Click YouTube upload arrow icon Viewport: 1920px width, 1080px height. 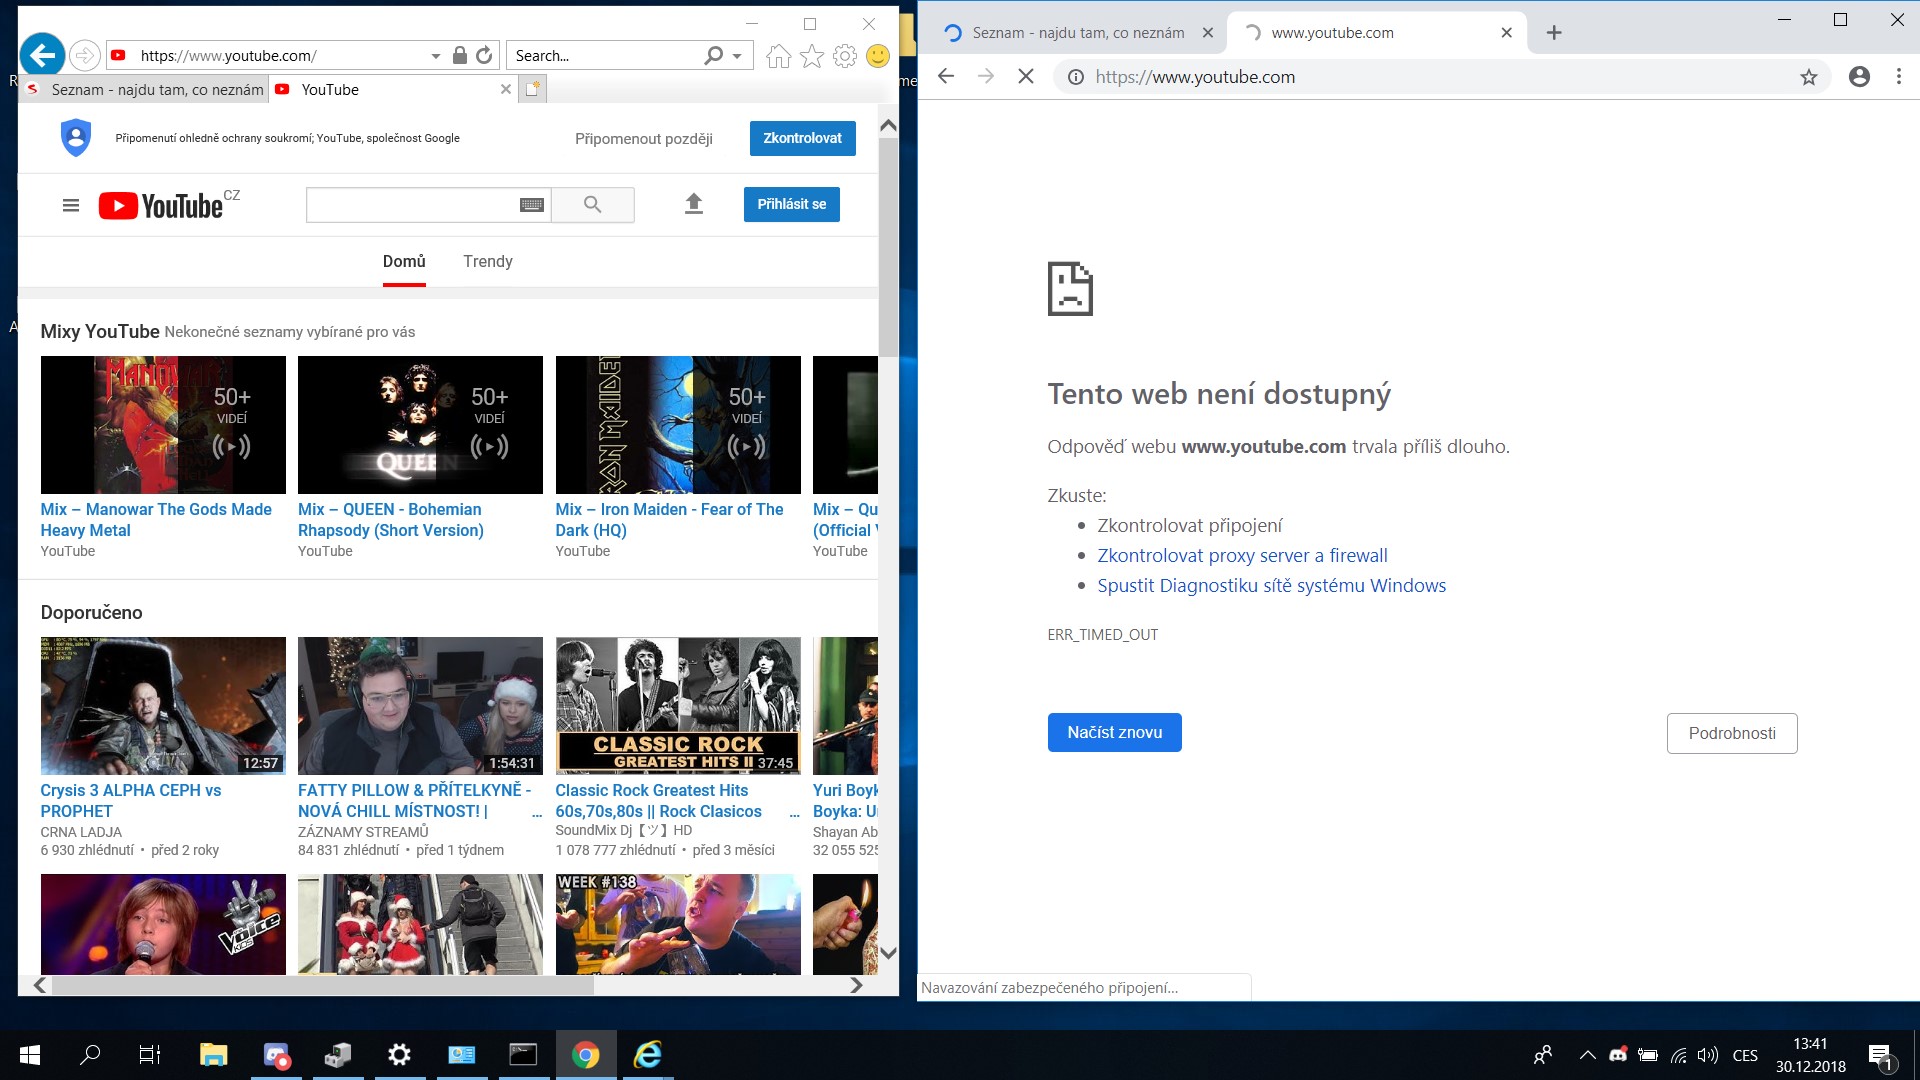694,204
